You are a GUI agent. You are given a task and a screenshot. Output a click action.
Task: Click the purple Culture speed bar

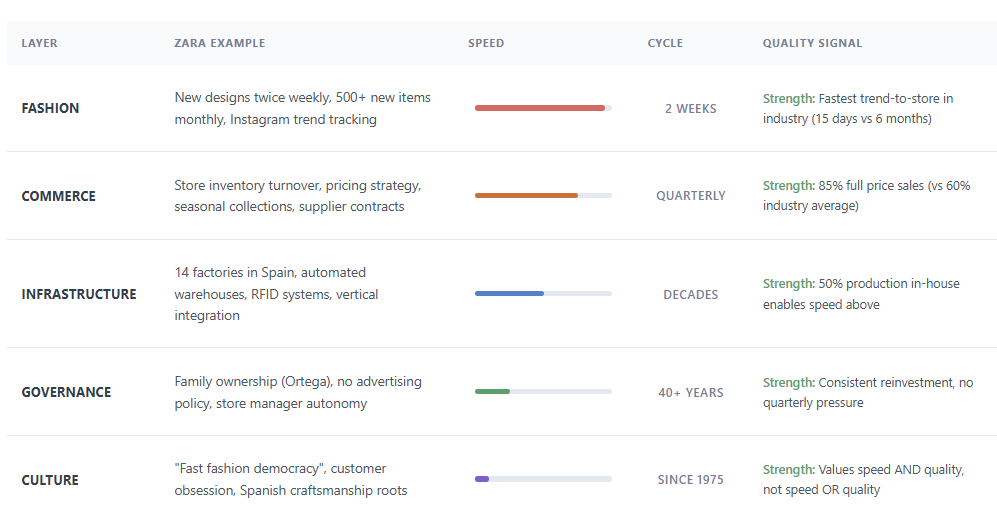(x=482, y=480)
